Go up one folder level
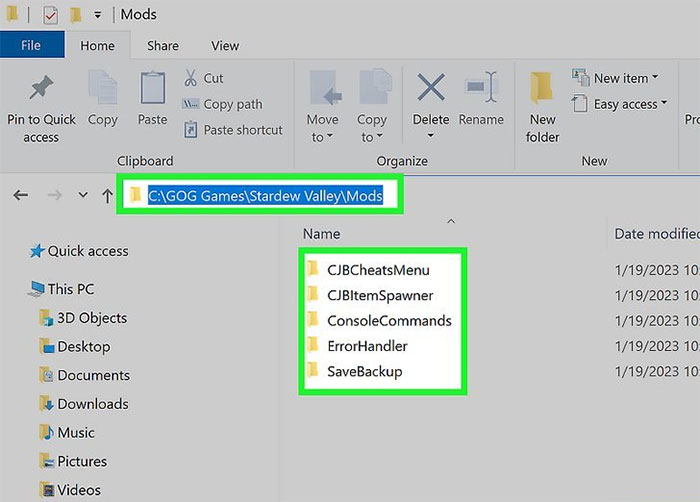The height and width of the screenshot is (502, 700). [107, 196]
